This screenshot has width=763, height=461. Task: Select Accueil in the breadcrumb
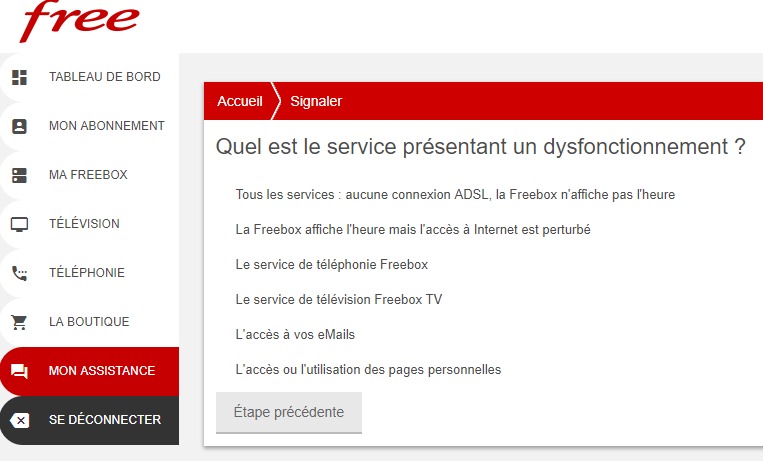pyautogui.click(x=239, y=101)
